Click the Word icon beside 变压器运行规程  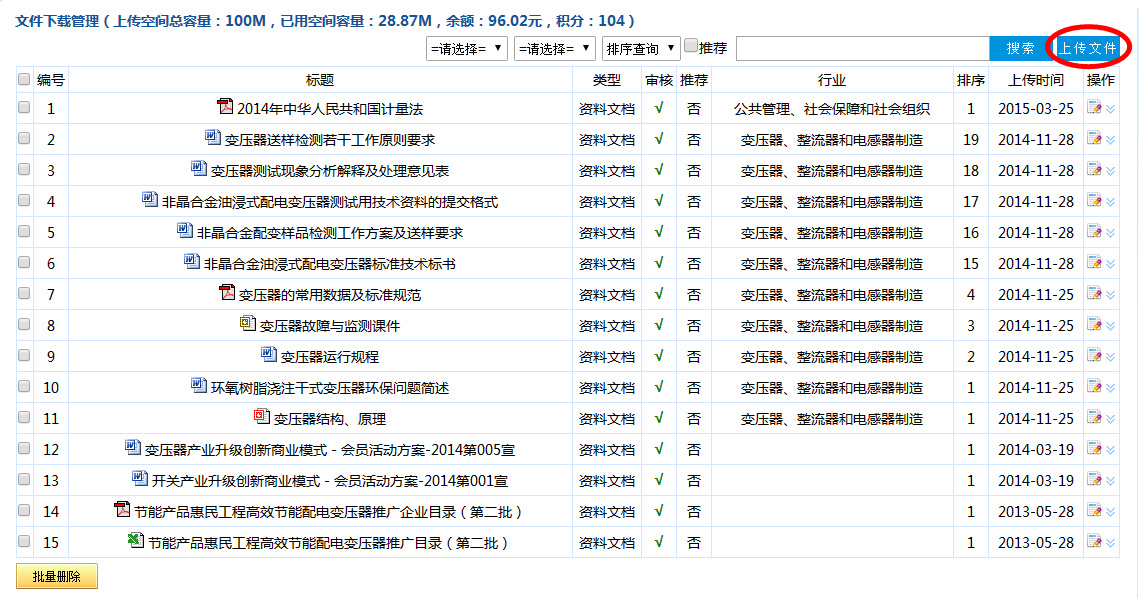coord(268,355)
